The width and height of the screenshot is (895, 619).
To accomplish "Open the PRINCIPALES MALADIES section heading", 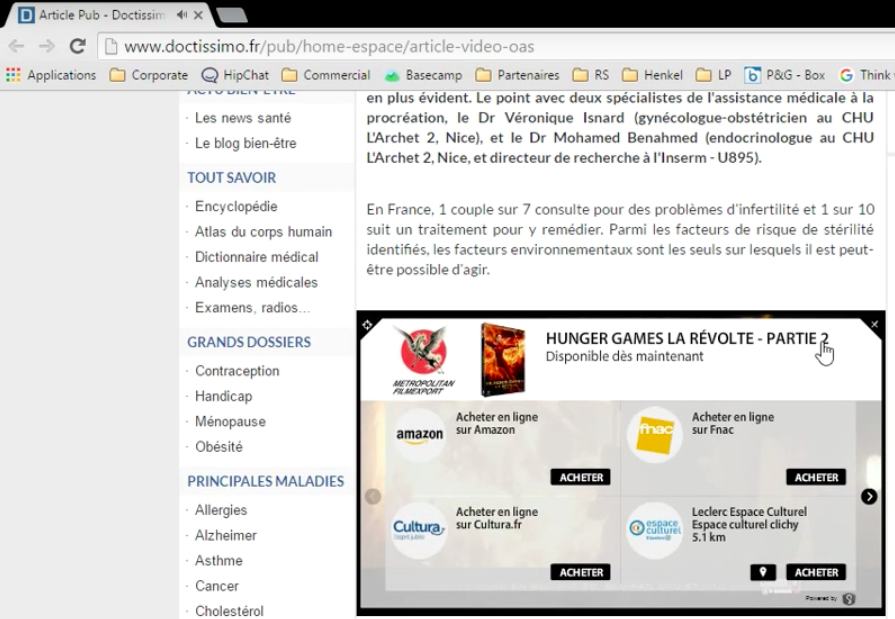I will coord(265,481).
